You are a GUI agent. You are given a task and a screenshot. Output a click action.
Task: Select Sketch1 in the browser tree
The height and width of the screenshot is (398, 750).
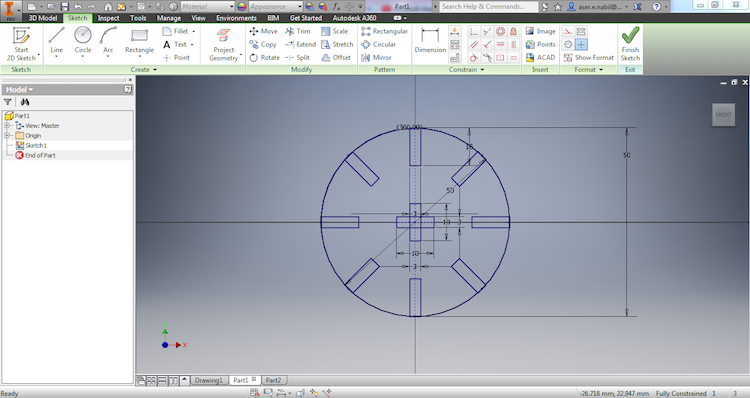coord(36,145)
